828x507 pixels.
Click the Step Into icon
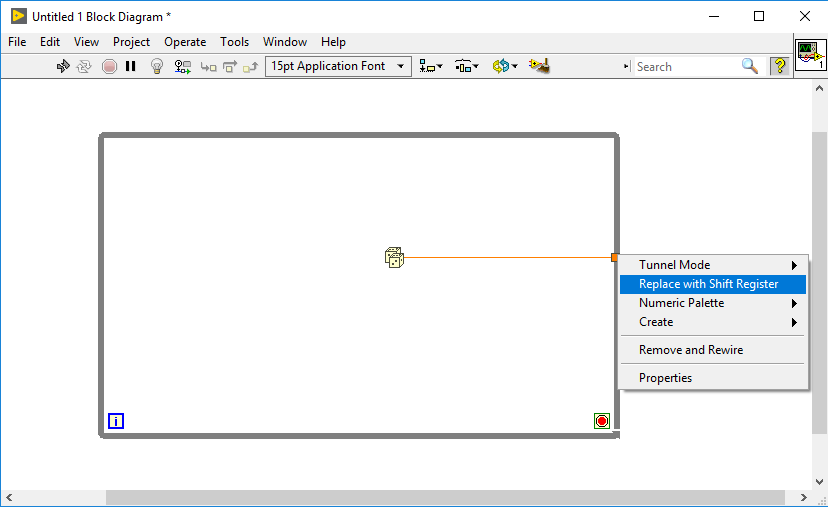click(x=209, y=67)
